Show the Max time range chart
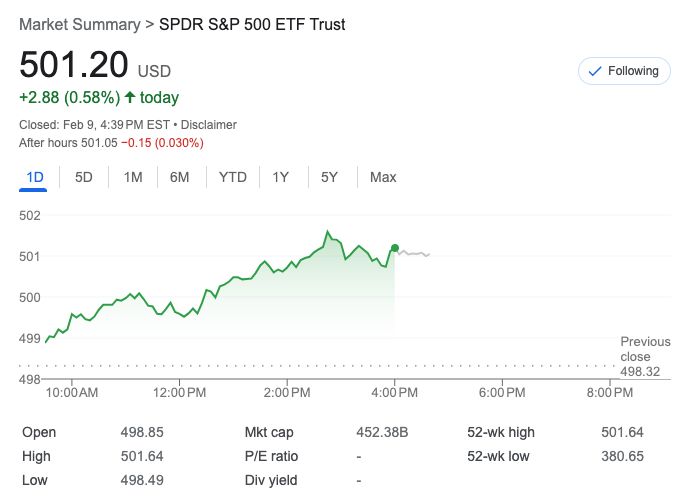Image resolution: width=687 pixels, height=501 pixels. (x=383, y=177)
